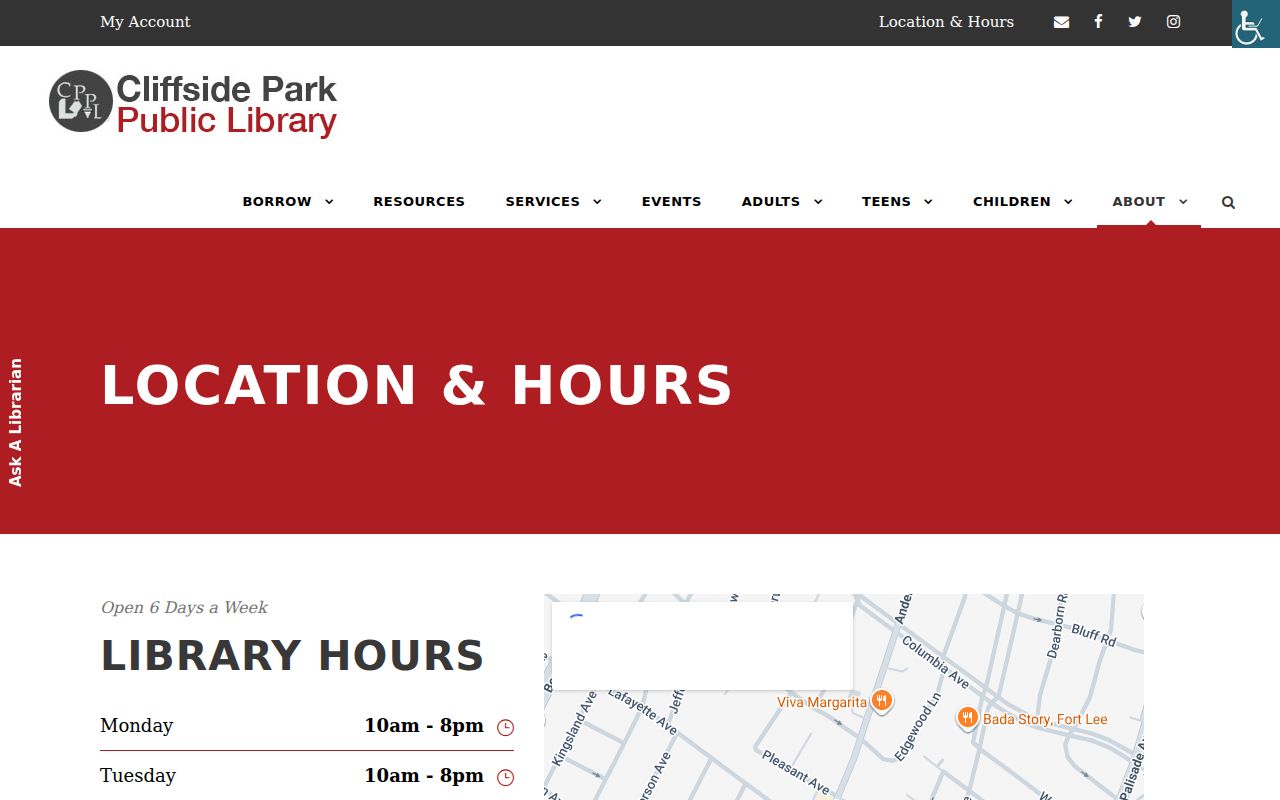Click the Cliffside Park Public Library logo
This screenshot has width=1280, height=800.
pyautogui.click(x=193, y=102)
